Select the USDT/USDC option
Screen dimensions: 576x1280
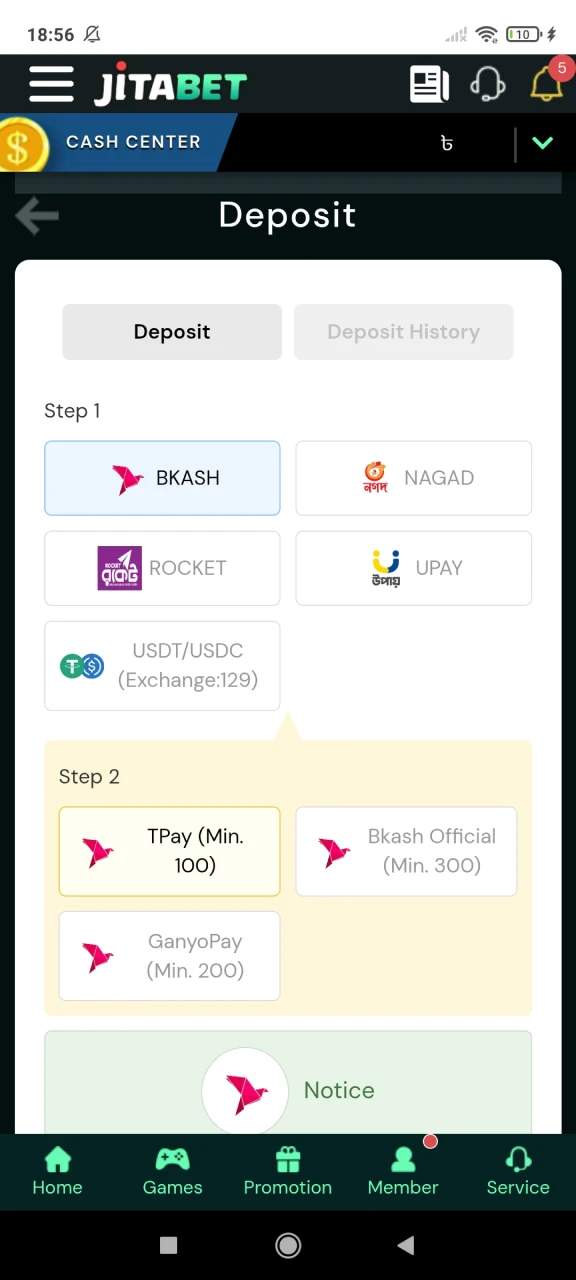162,665
